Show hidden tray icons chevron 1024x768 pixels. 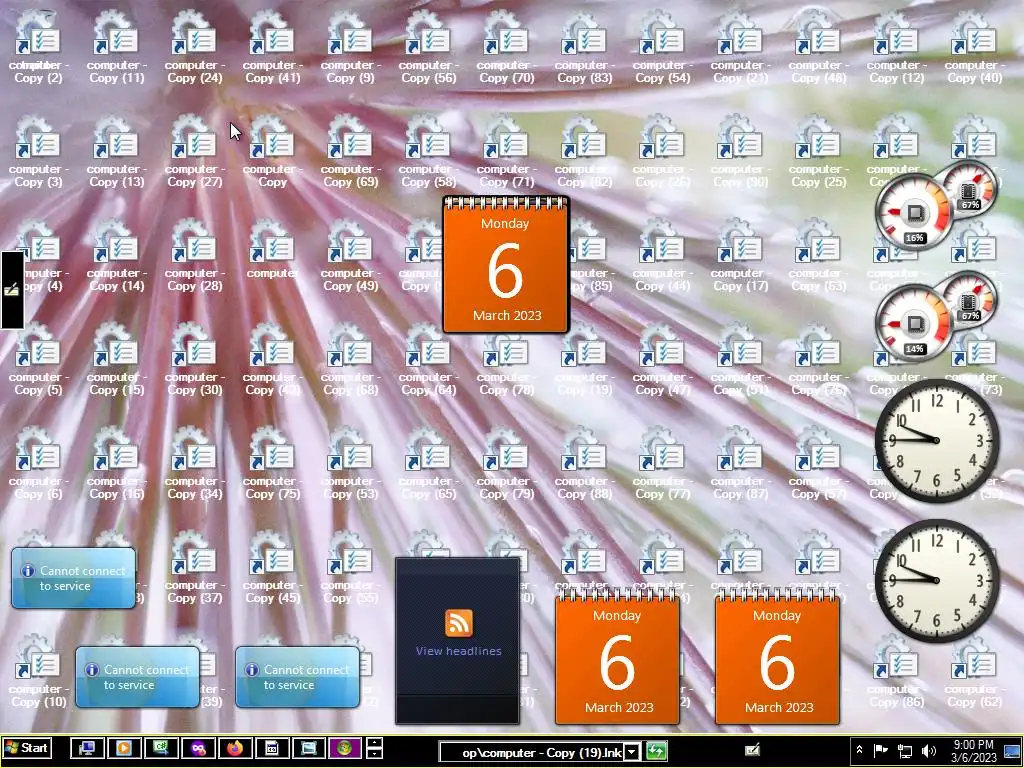click(860, 751)
